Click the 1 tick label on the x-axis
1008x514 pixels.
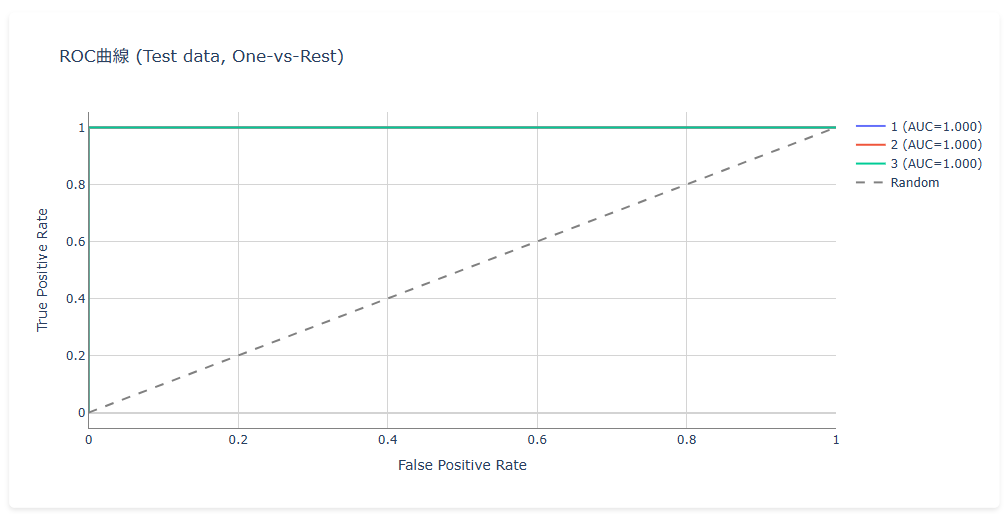pos(834,439)
